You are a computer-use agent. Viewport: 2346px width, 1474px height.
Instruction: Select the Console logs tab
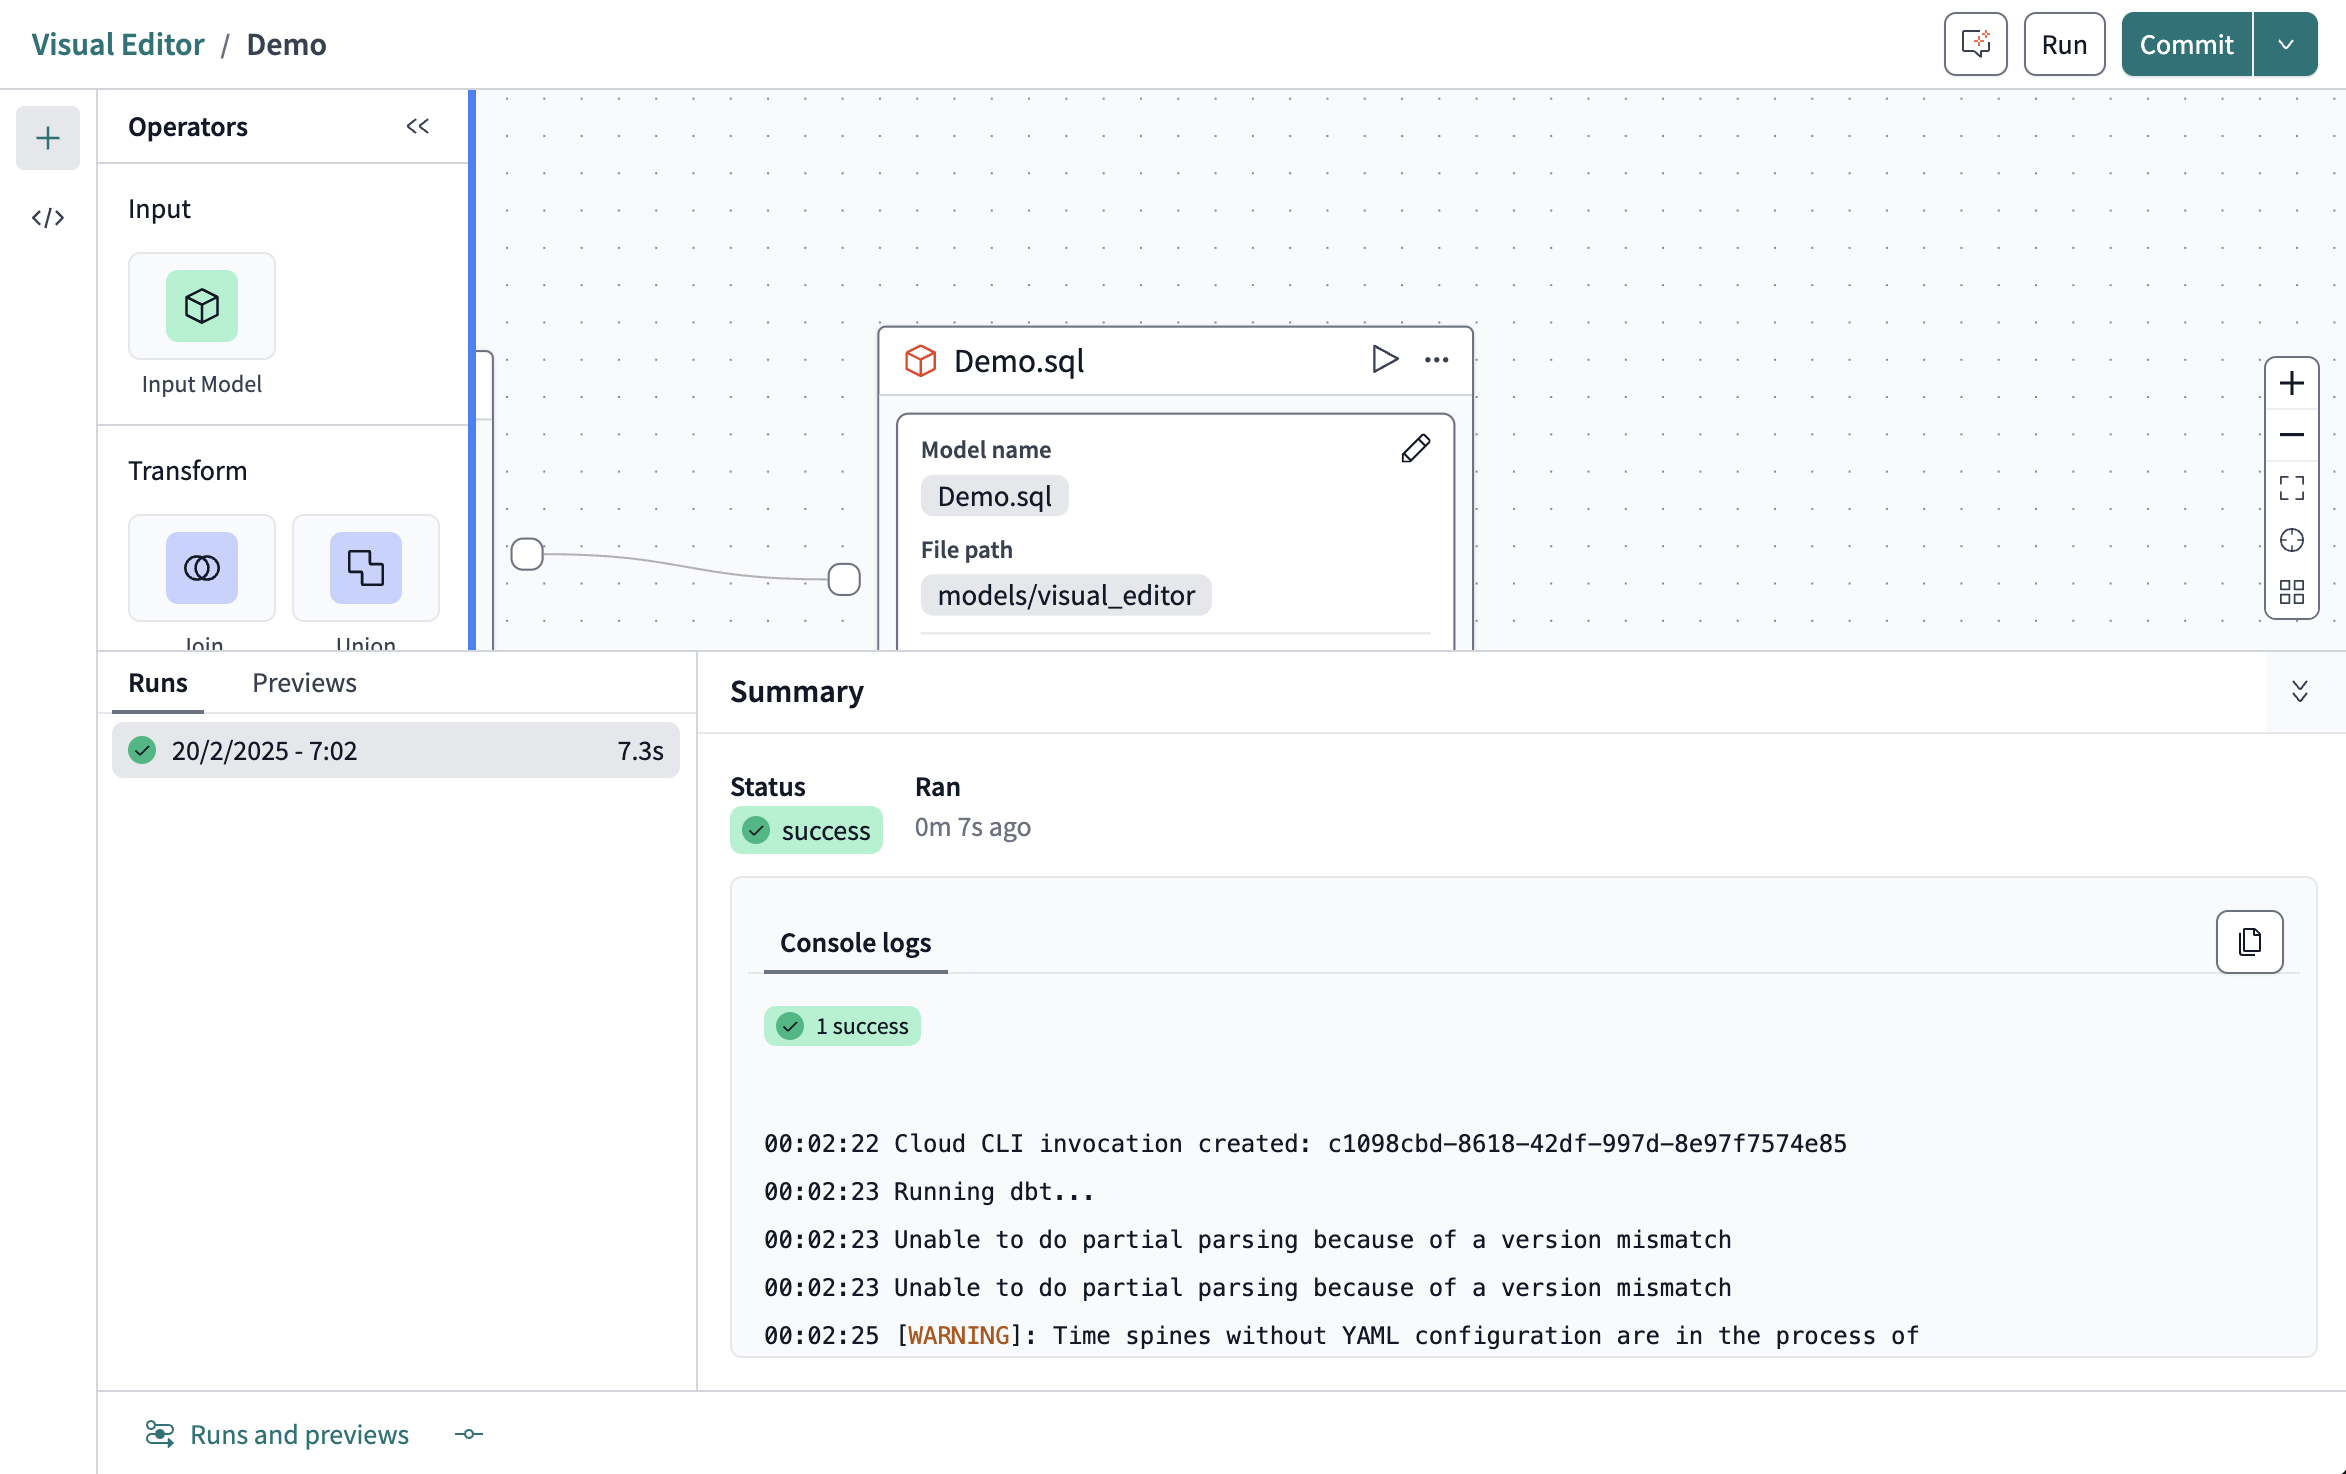click(x=855, y=943)
